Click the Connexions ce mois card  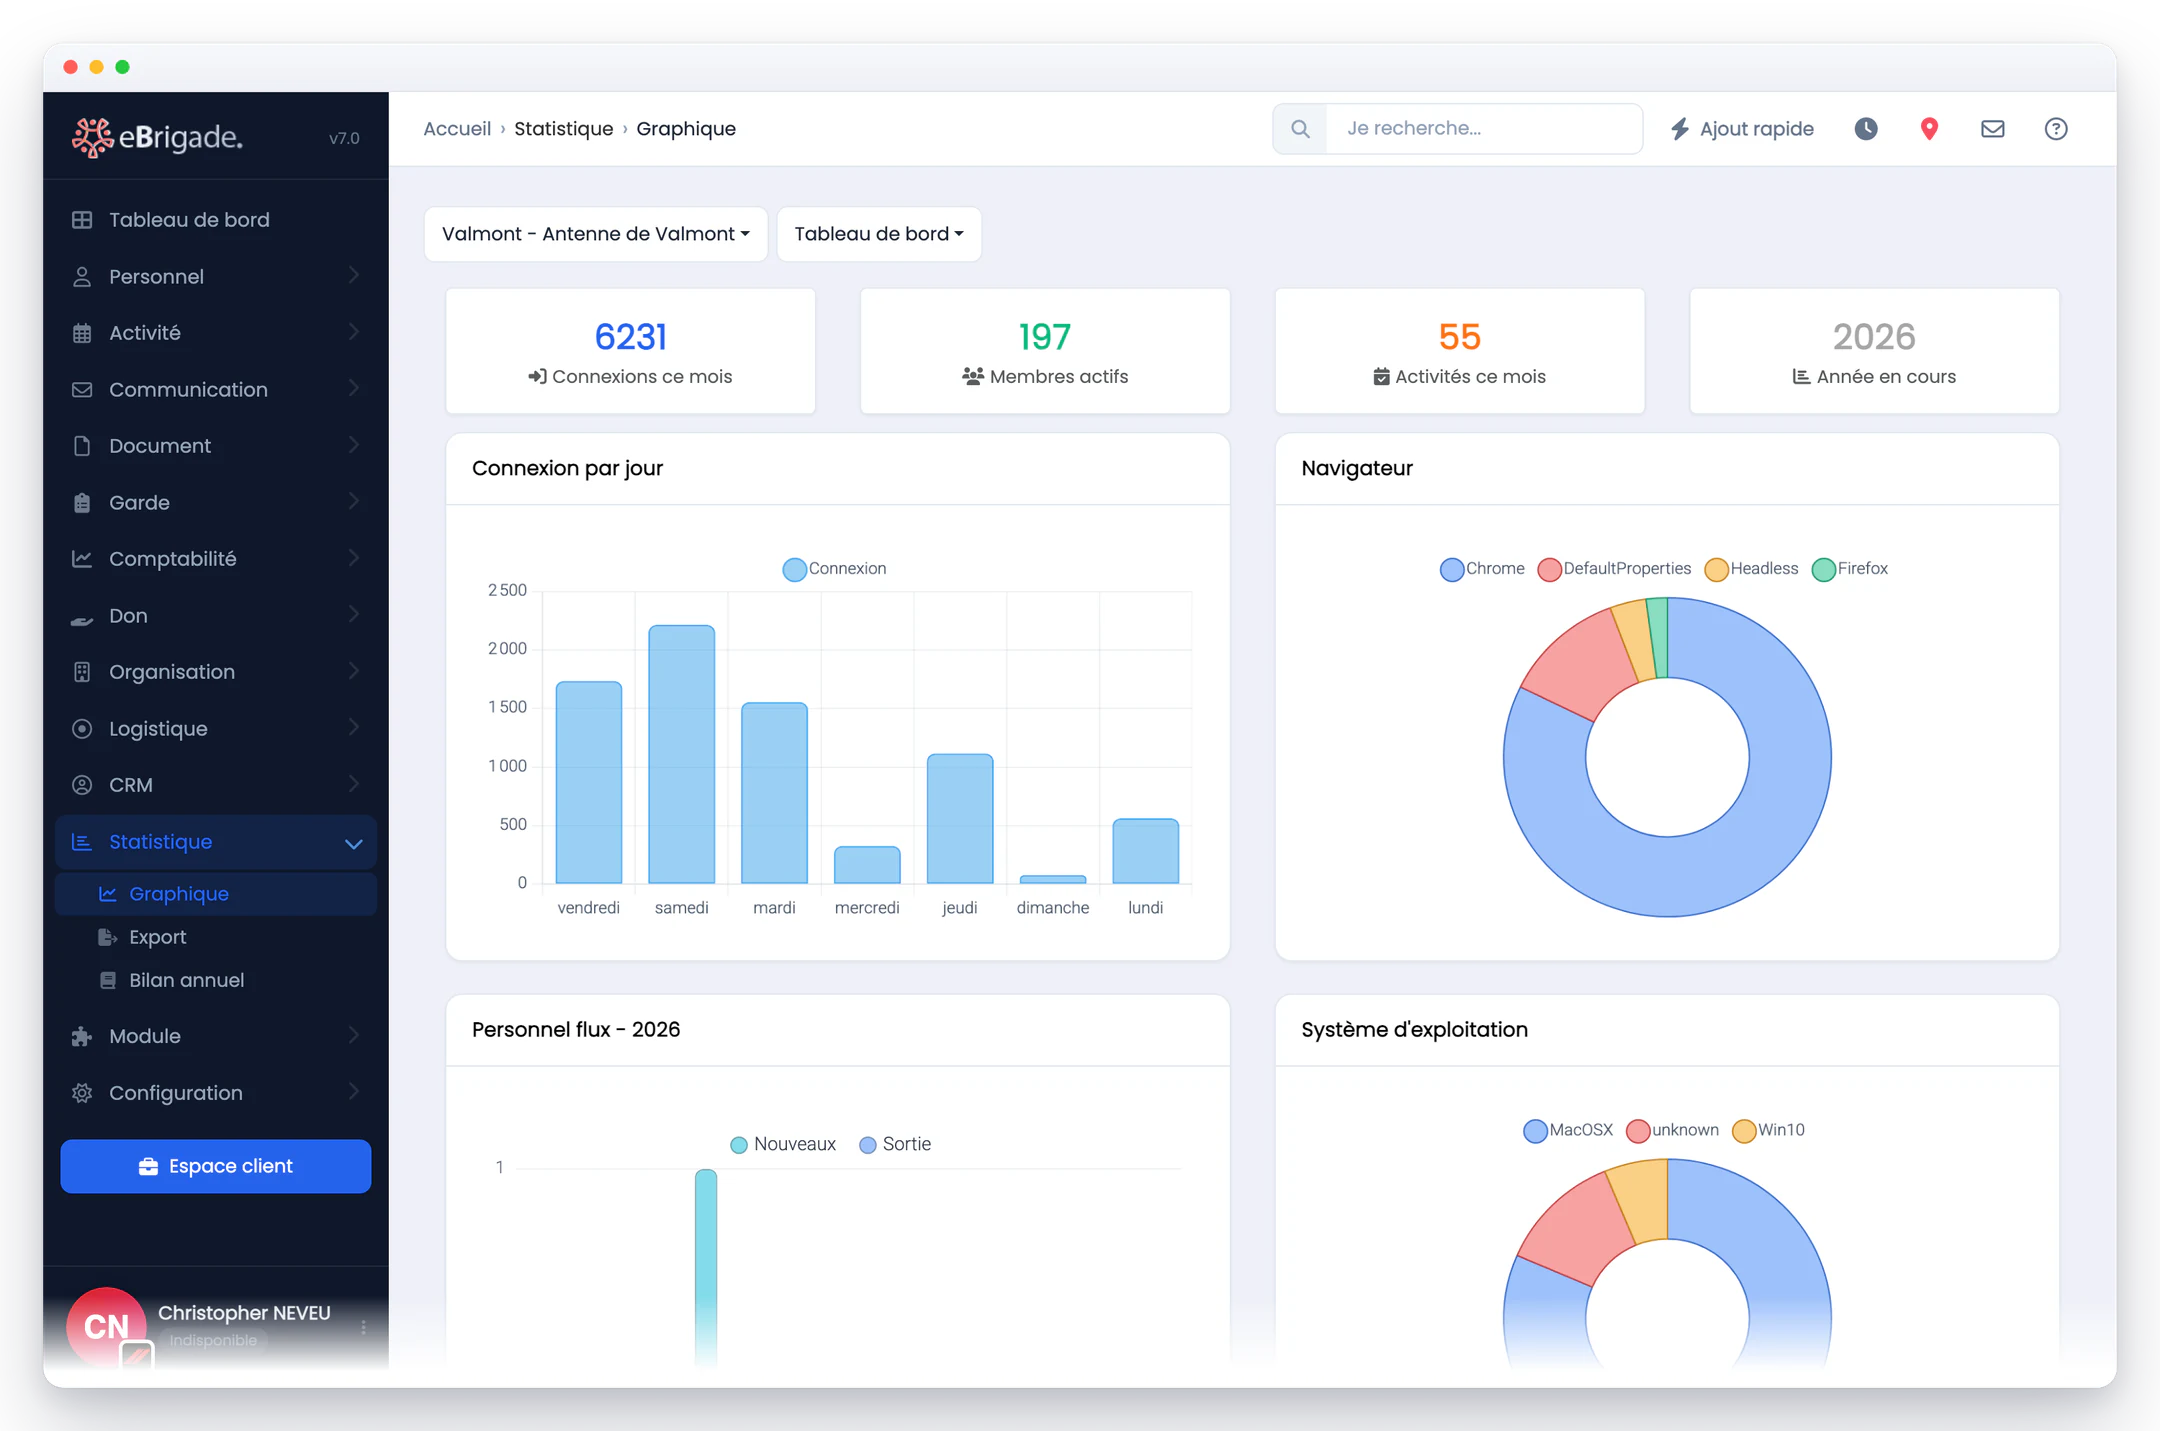click(x=631, y=352)
